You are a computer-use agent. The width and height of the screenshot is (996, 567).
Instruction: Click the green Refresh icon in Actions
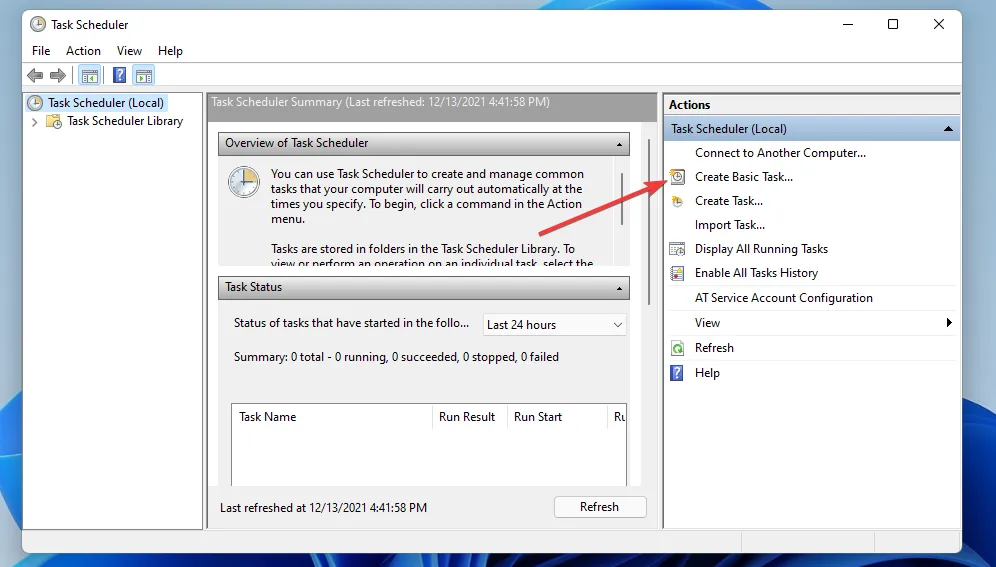[677, 348]
